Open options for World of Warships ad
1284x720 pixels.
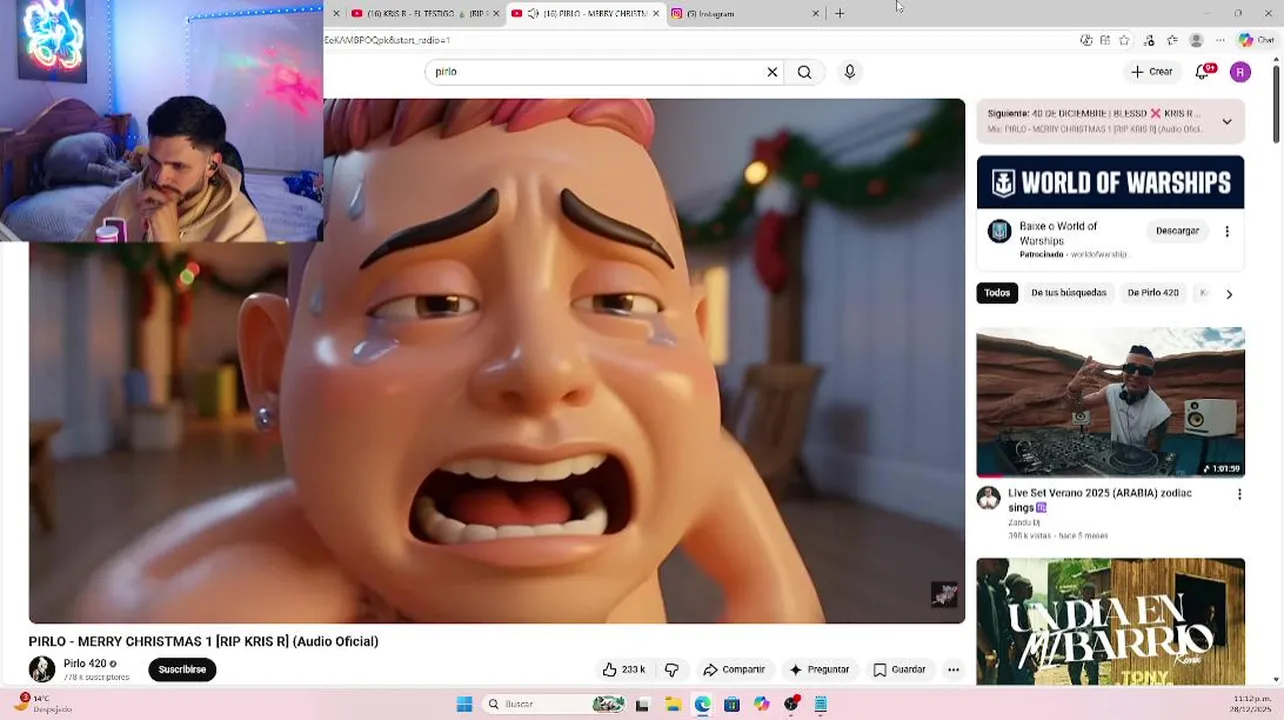(x=1227, y=231)
